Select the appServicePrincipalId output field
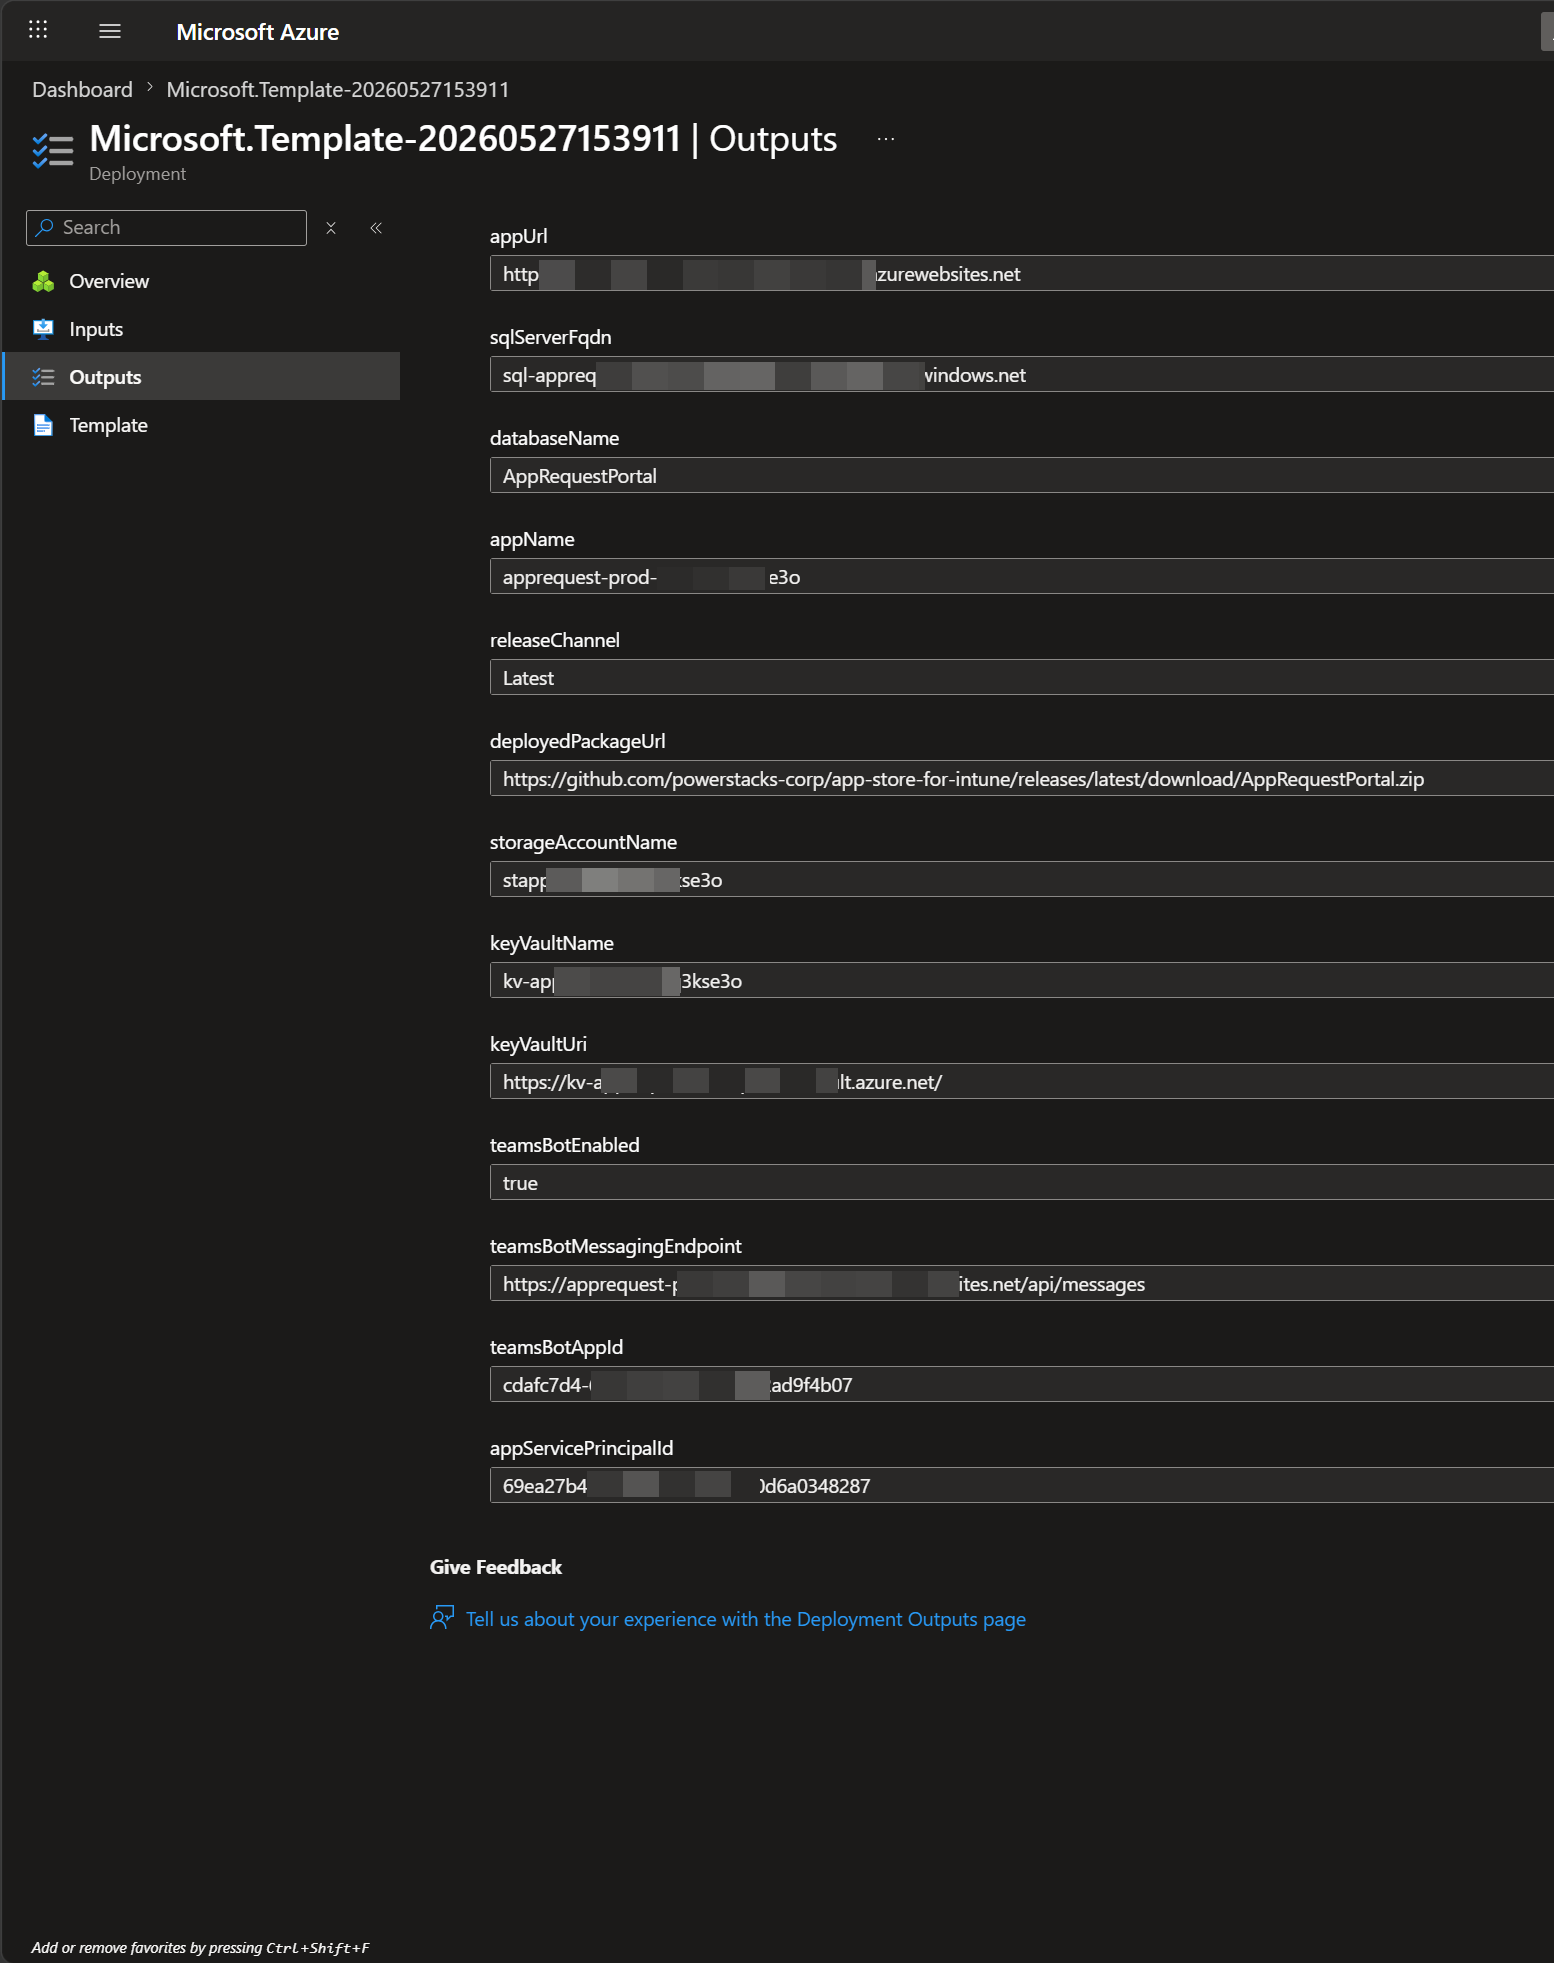Viewport: 1554px width, 1963px height. point(1021,1486)
